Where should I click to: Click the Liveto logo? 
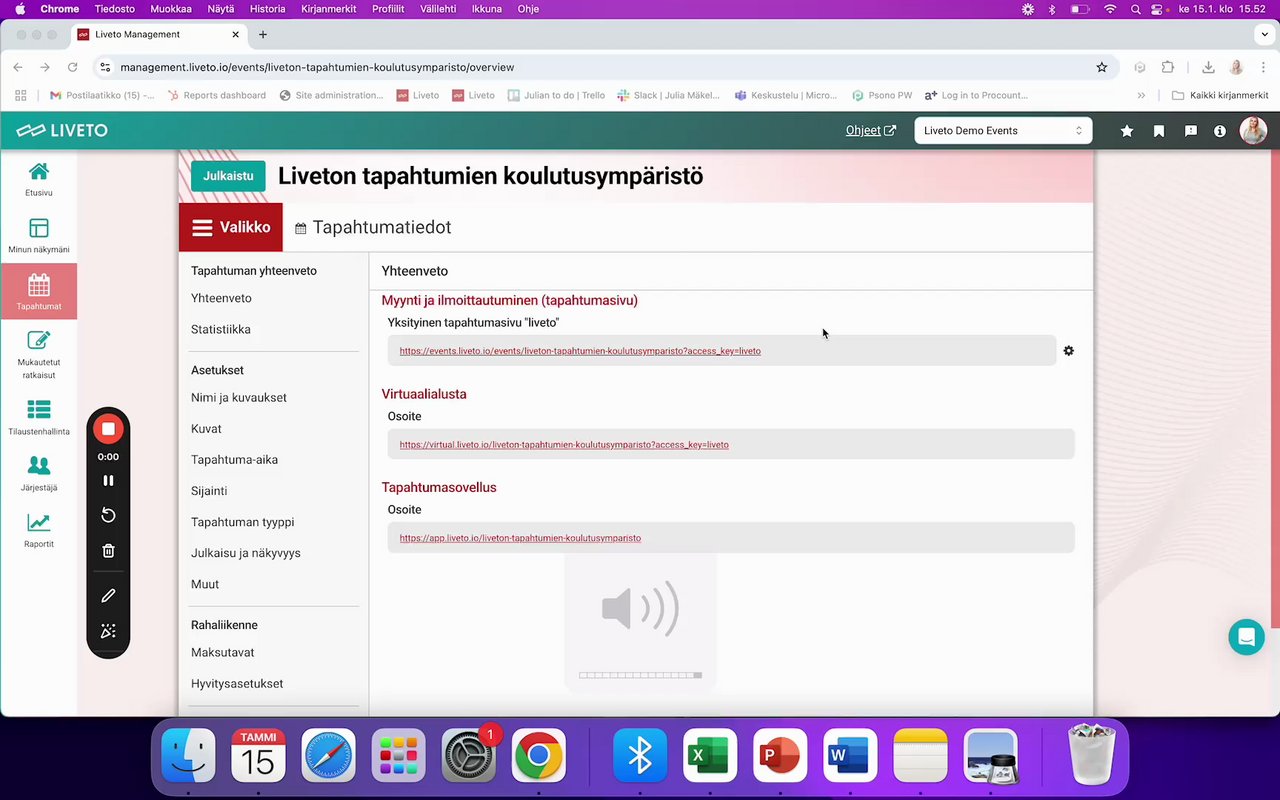tap(62, 131)
